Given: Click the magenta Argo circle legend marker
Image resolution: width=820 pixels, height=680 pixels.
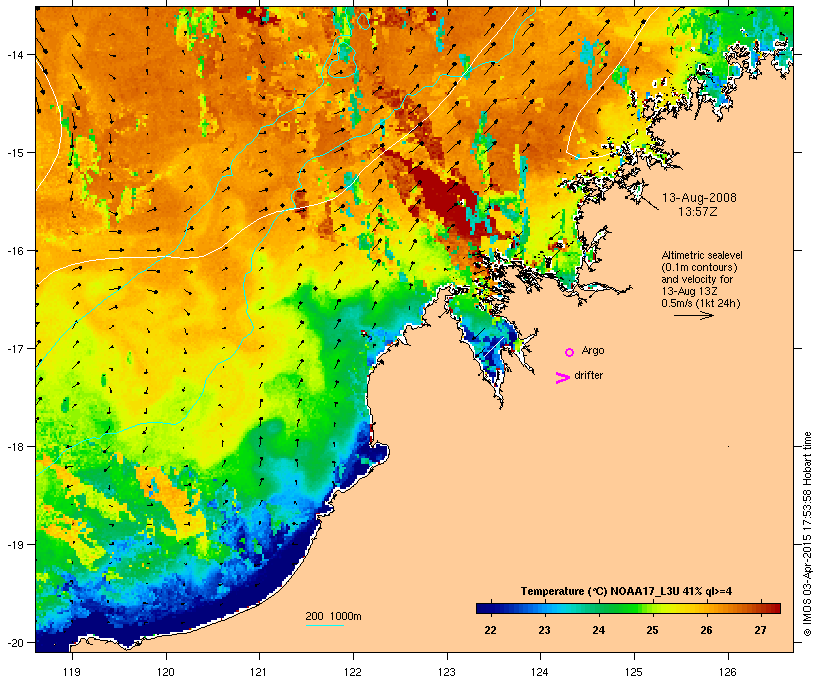Looking at the screenshot, I should click(570, 352).
